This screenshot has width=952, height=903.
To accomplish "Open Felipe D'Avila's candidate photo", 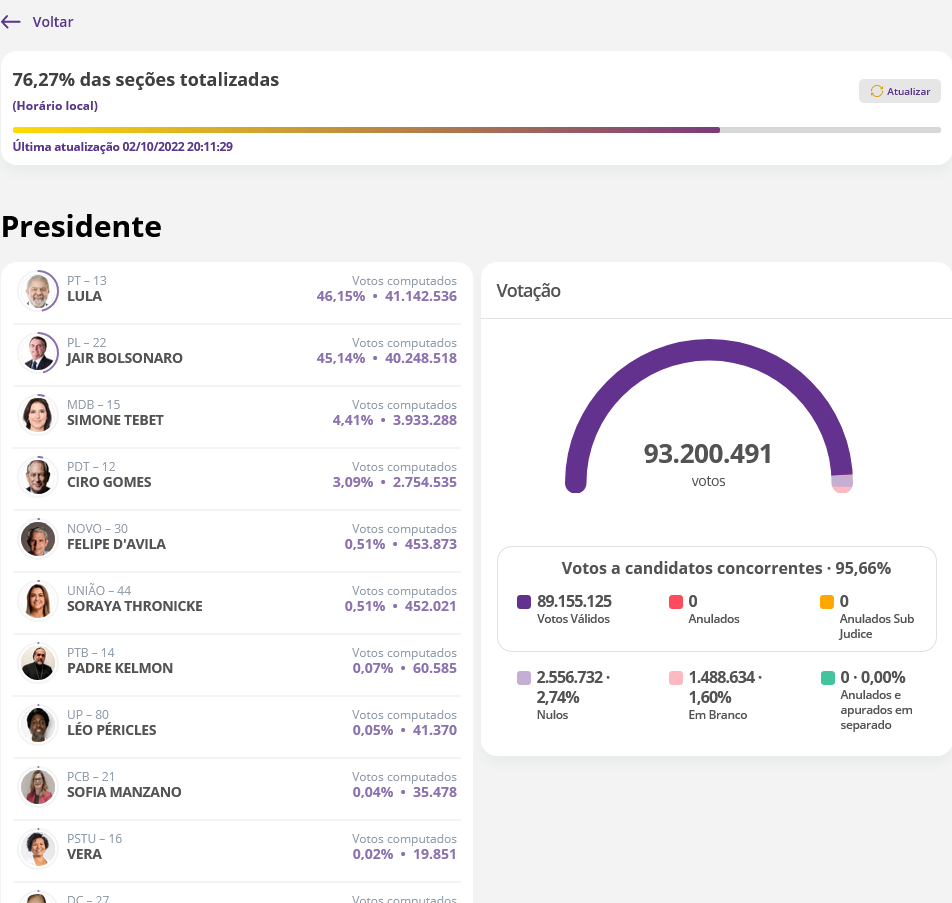I will (38, 538).
